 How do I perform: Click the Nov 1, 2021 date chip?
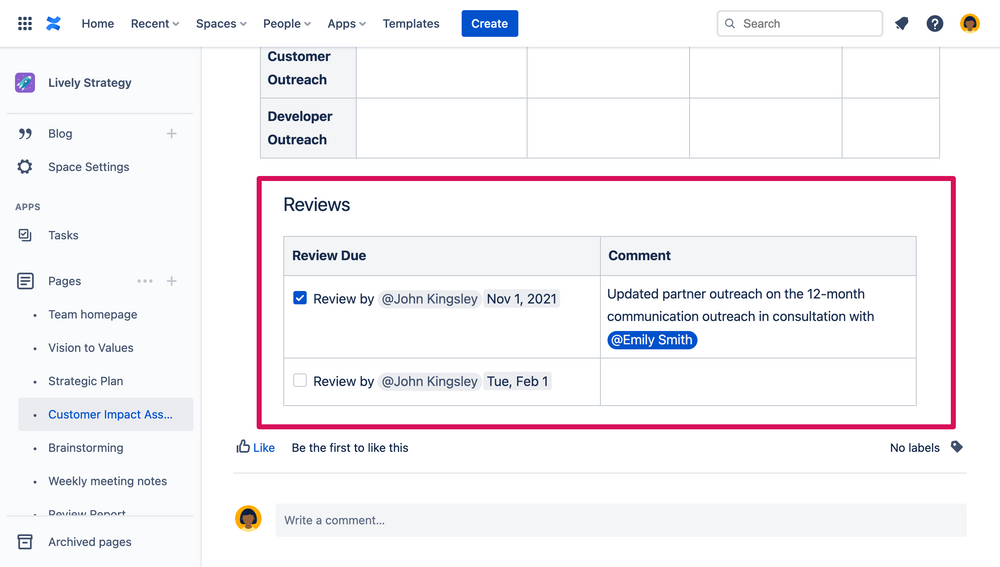pyautogui.click(x=522, y=298)
